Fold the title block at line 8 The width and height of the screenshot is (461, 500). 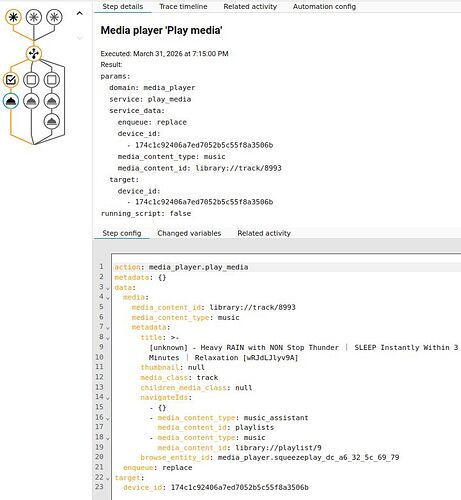tap(108, 338)
